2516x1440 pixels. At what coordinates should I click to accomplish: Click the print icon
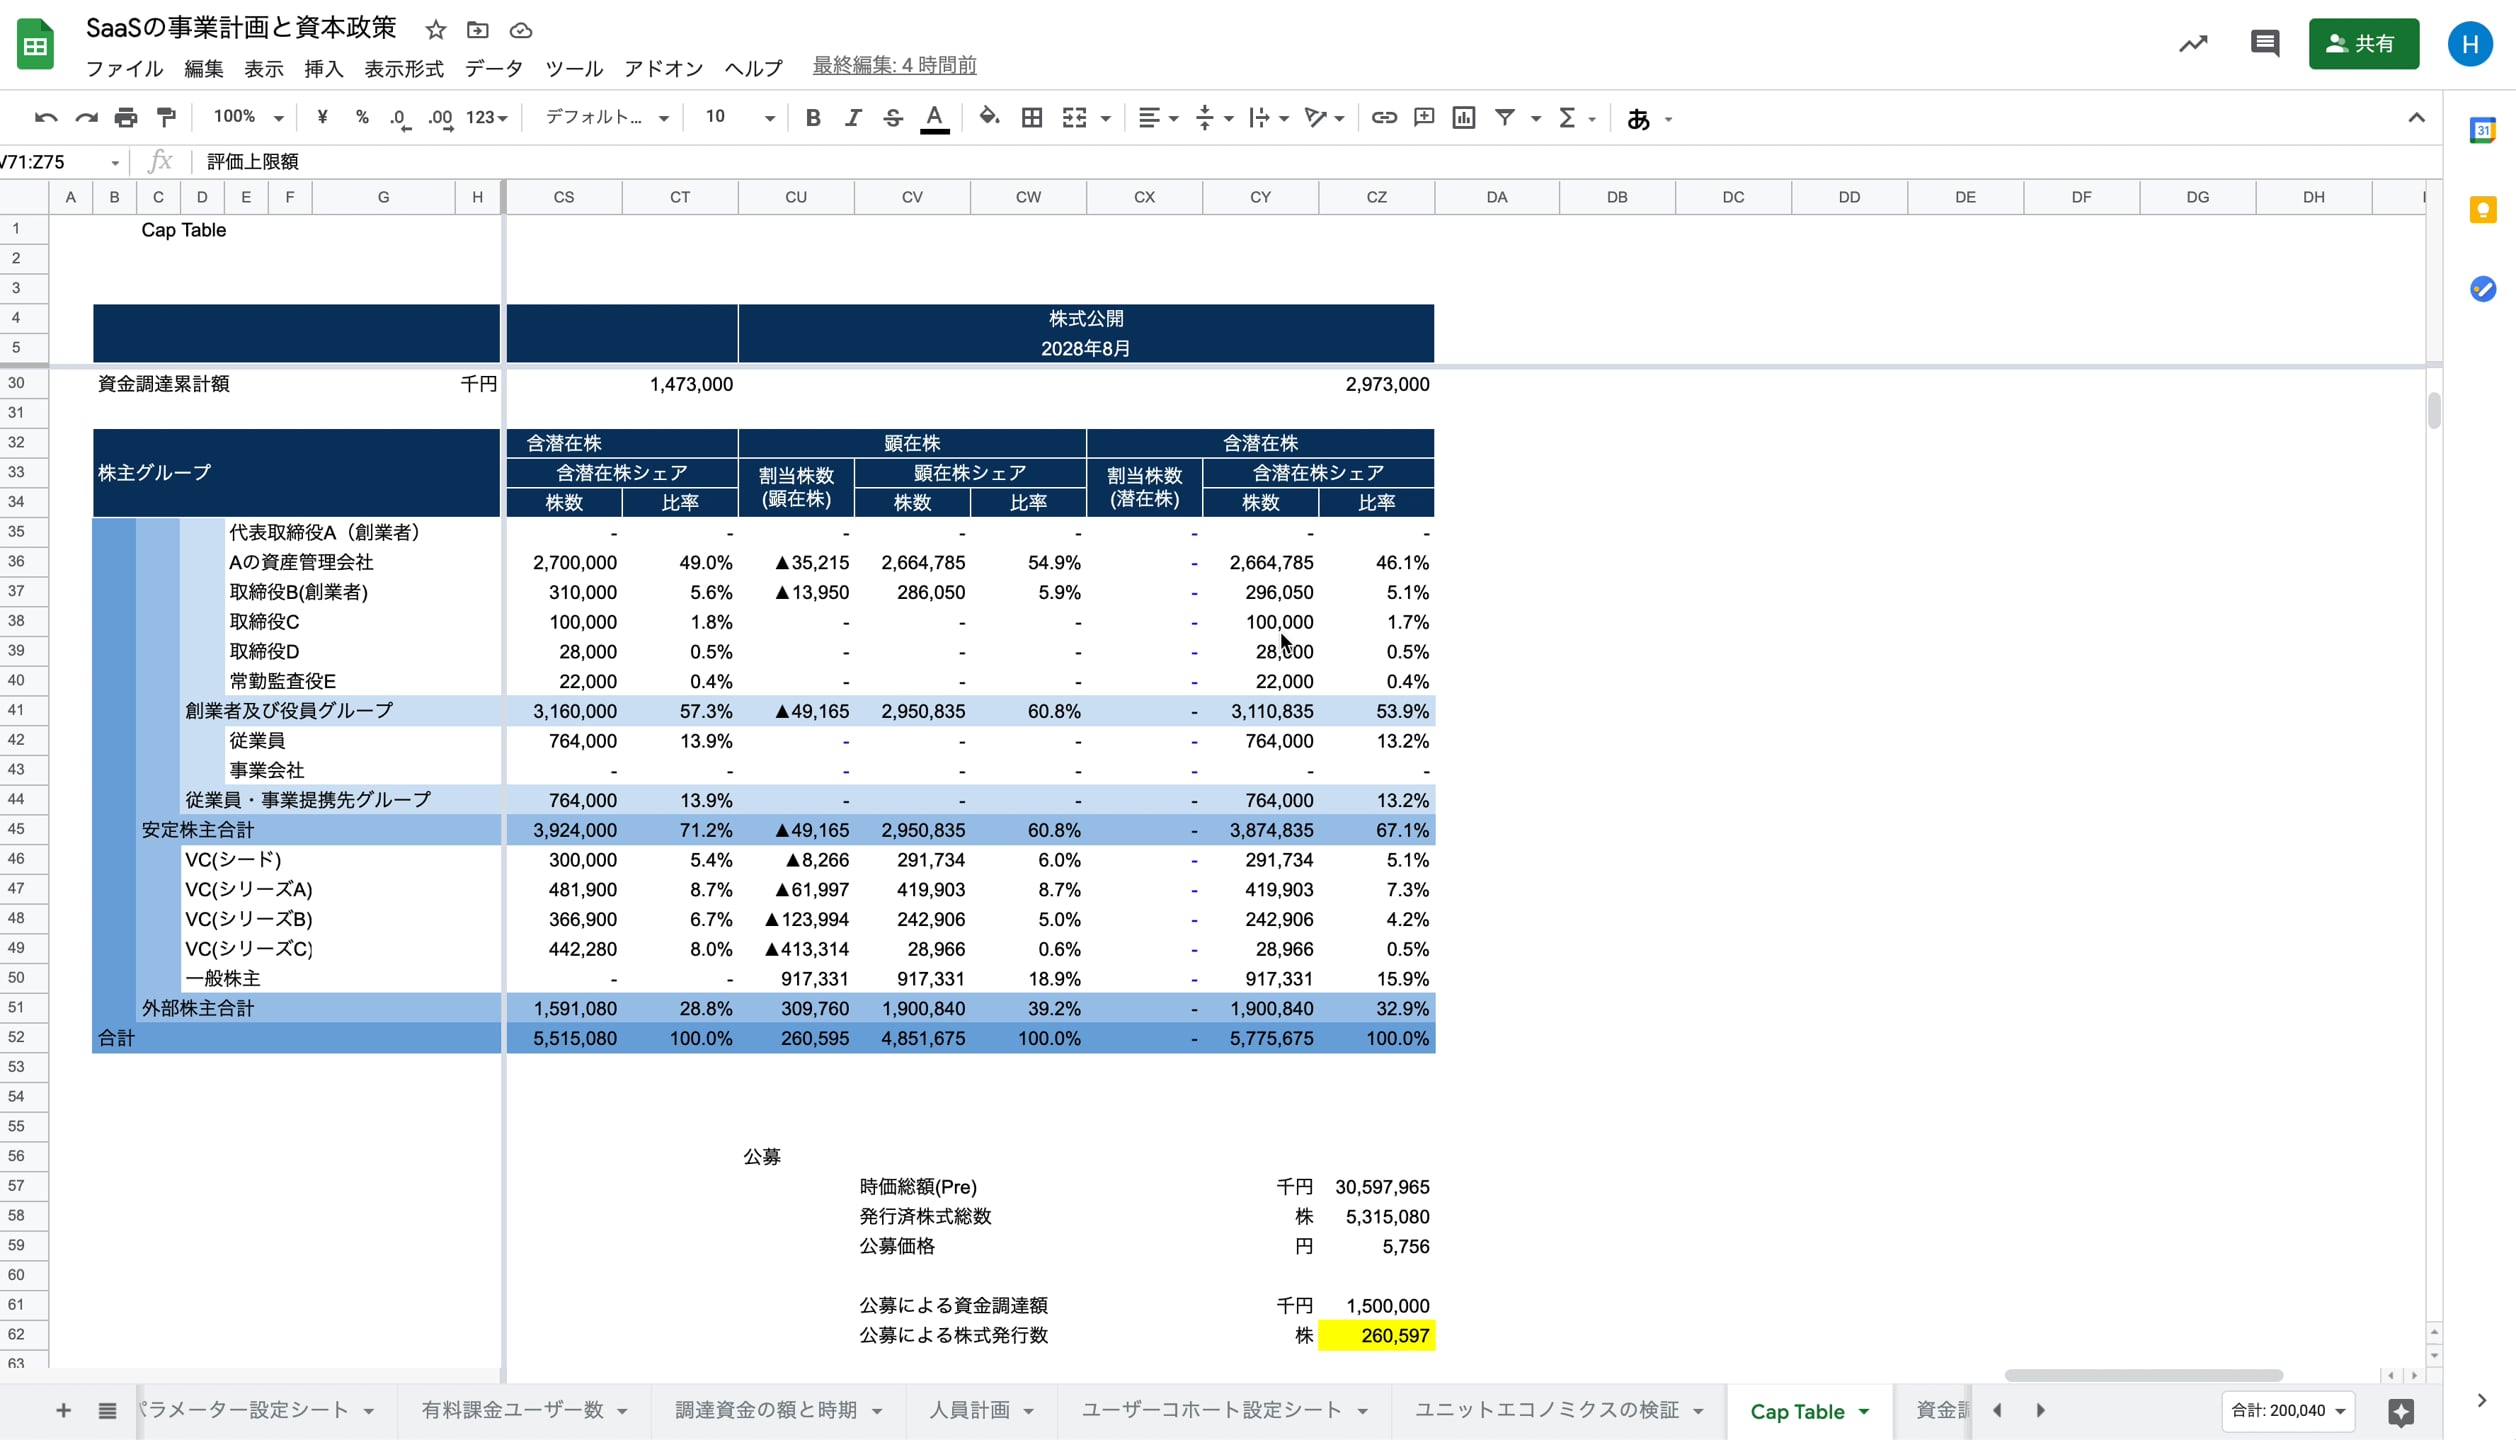(126, 118)
